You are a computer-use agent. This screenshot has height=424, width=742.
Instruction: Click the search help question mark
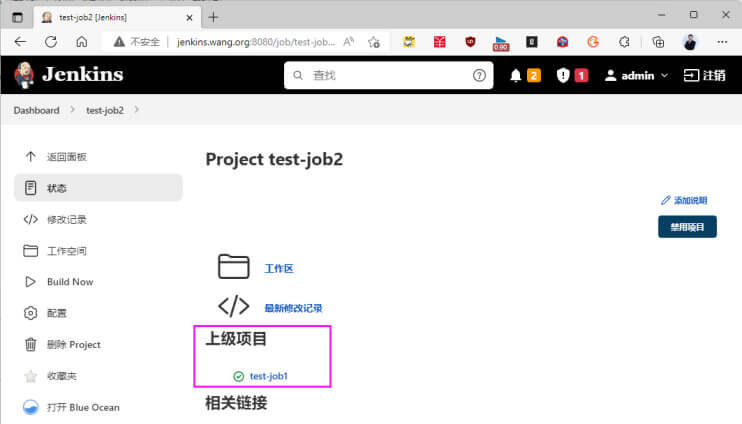tap(479, 75)
